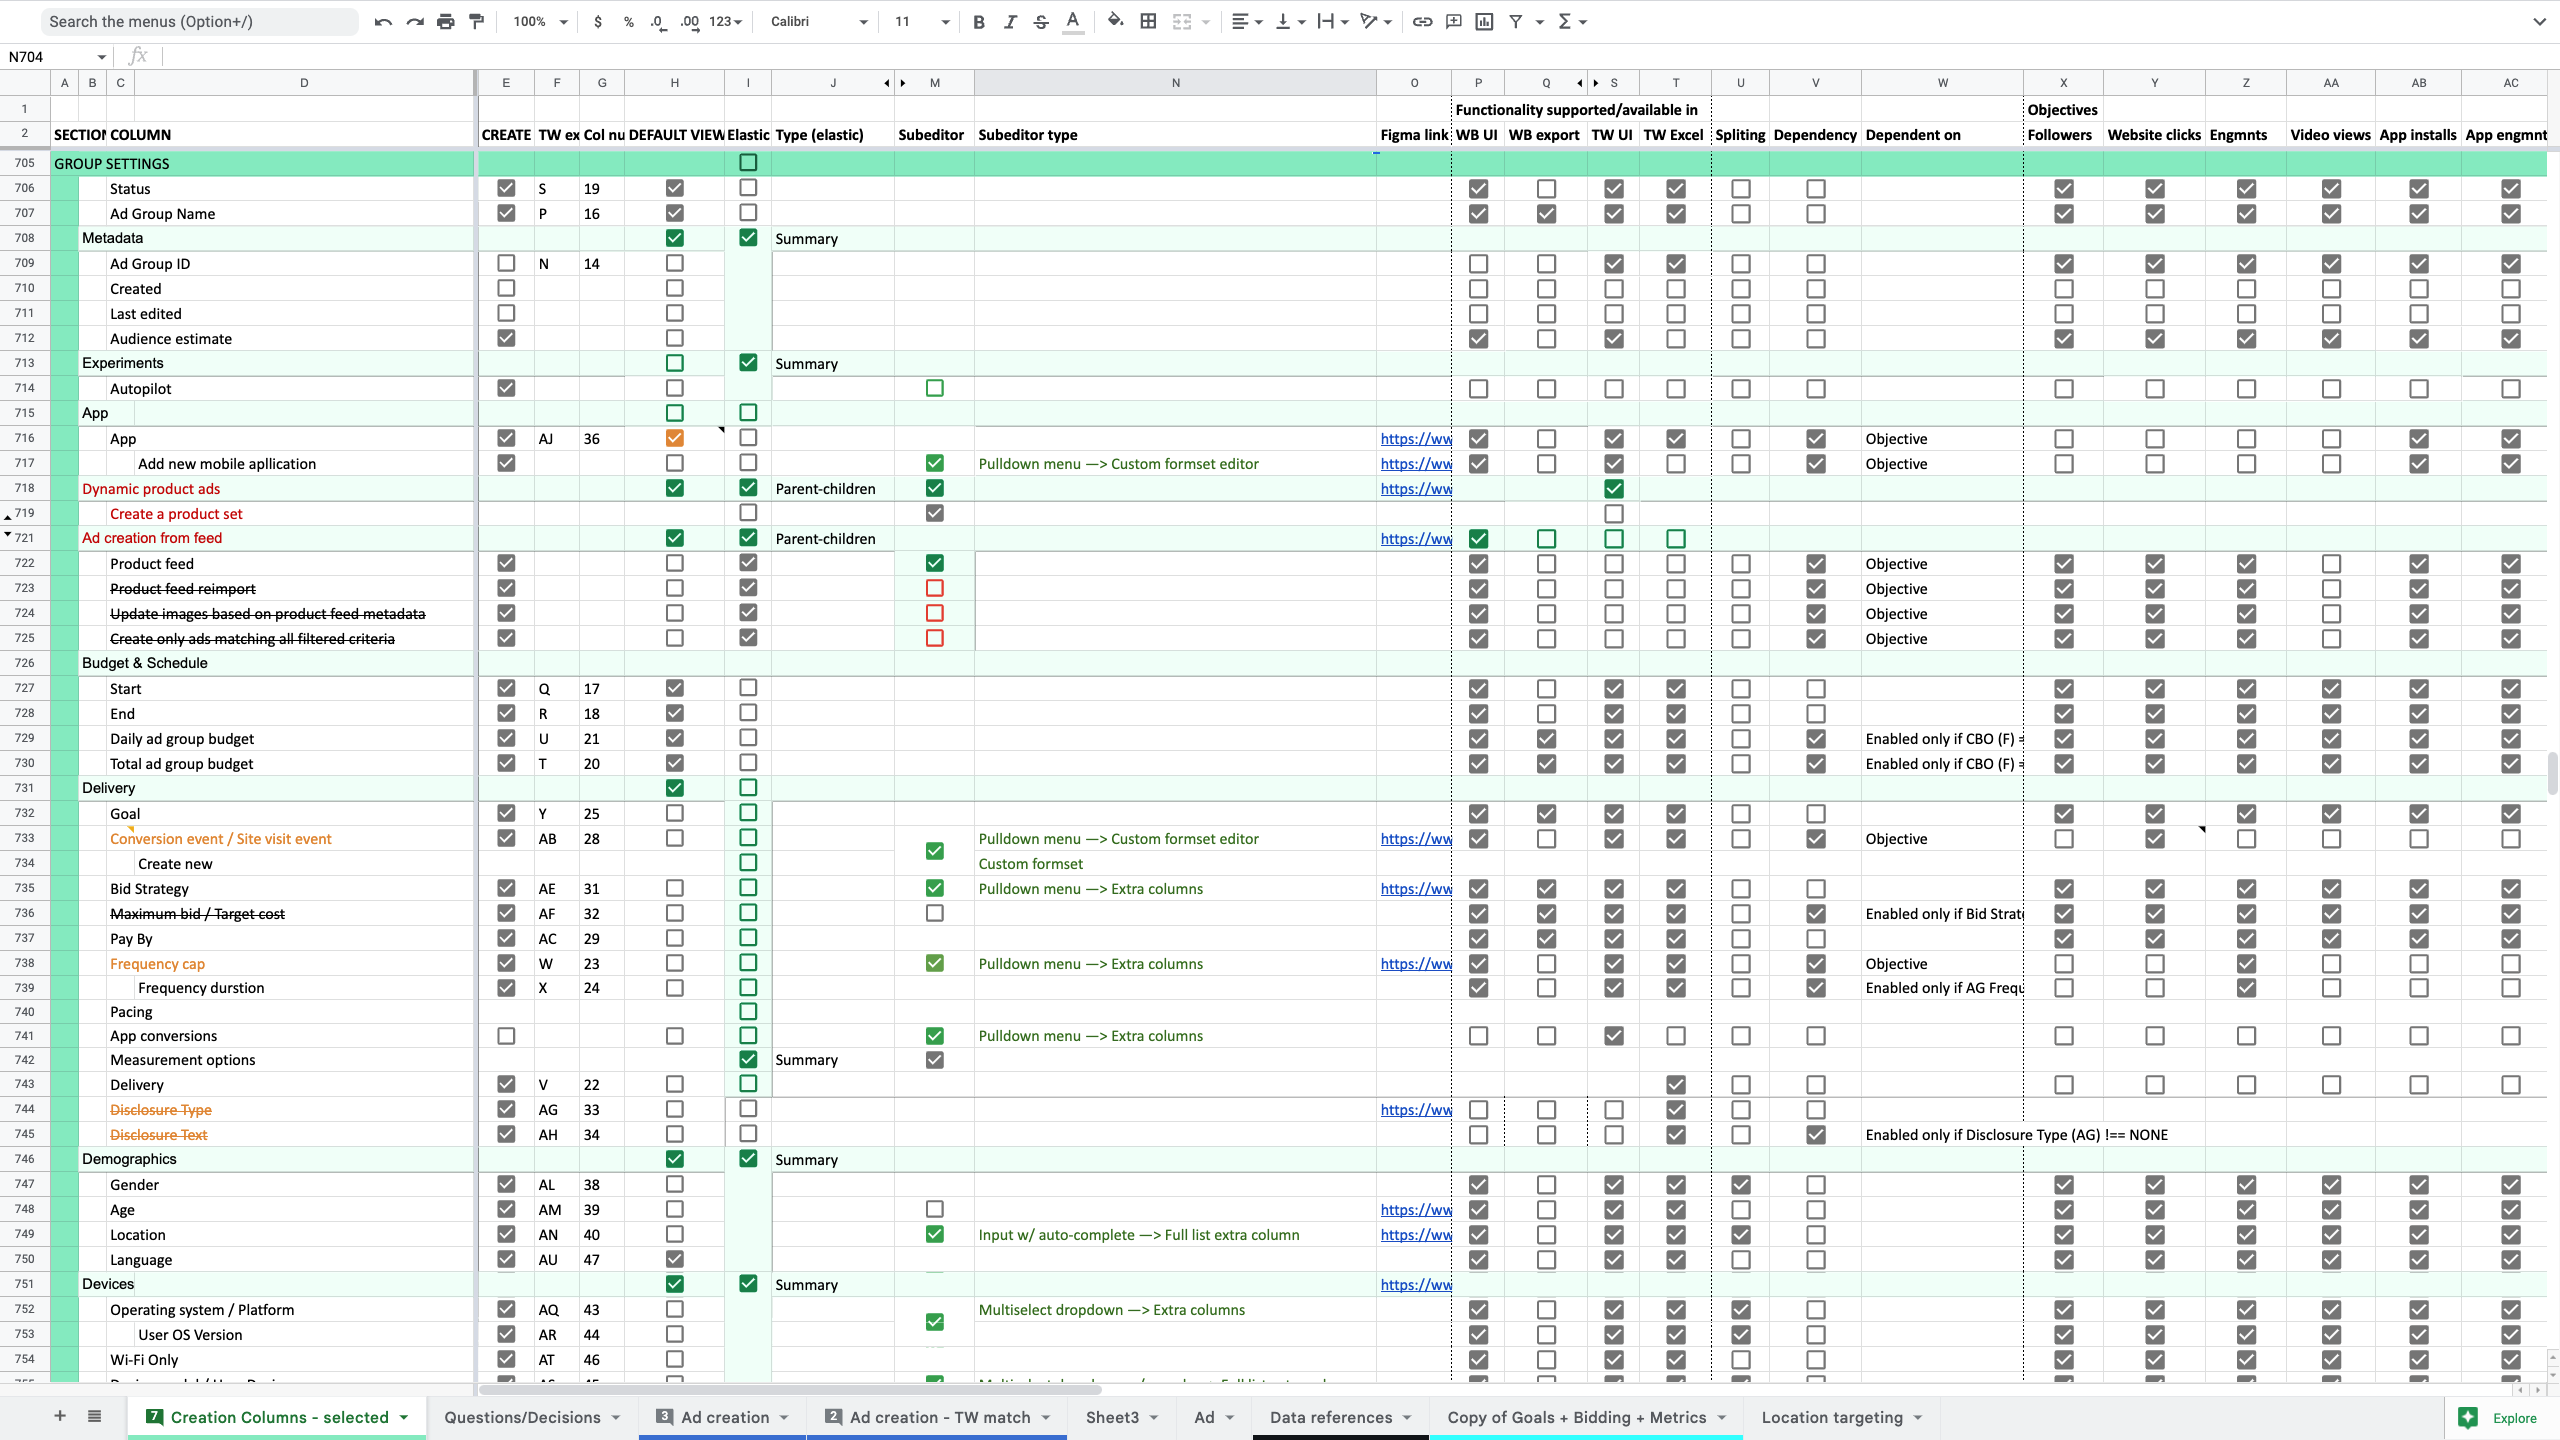The image size is (2560, 1440).
Task: Open the Location targeting sheet tab
Action: coord(1832,1417)
